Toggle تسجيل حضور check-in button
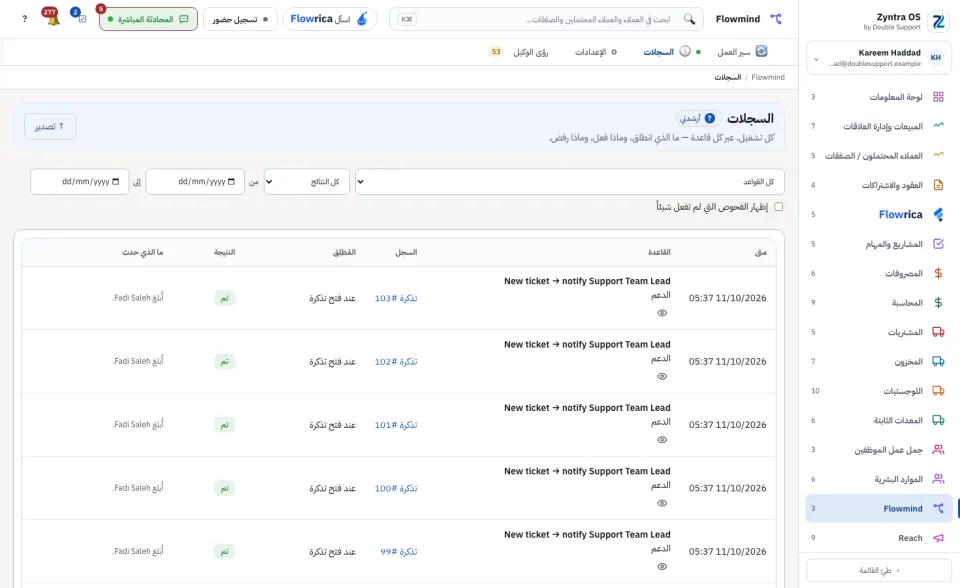Image resolution: width=960 pixels, height=588 pixels. pyautogui.click(x=240, y=19)
